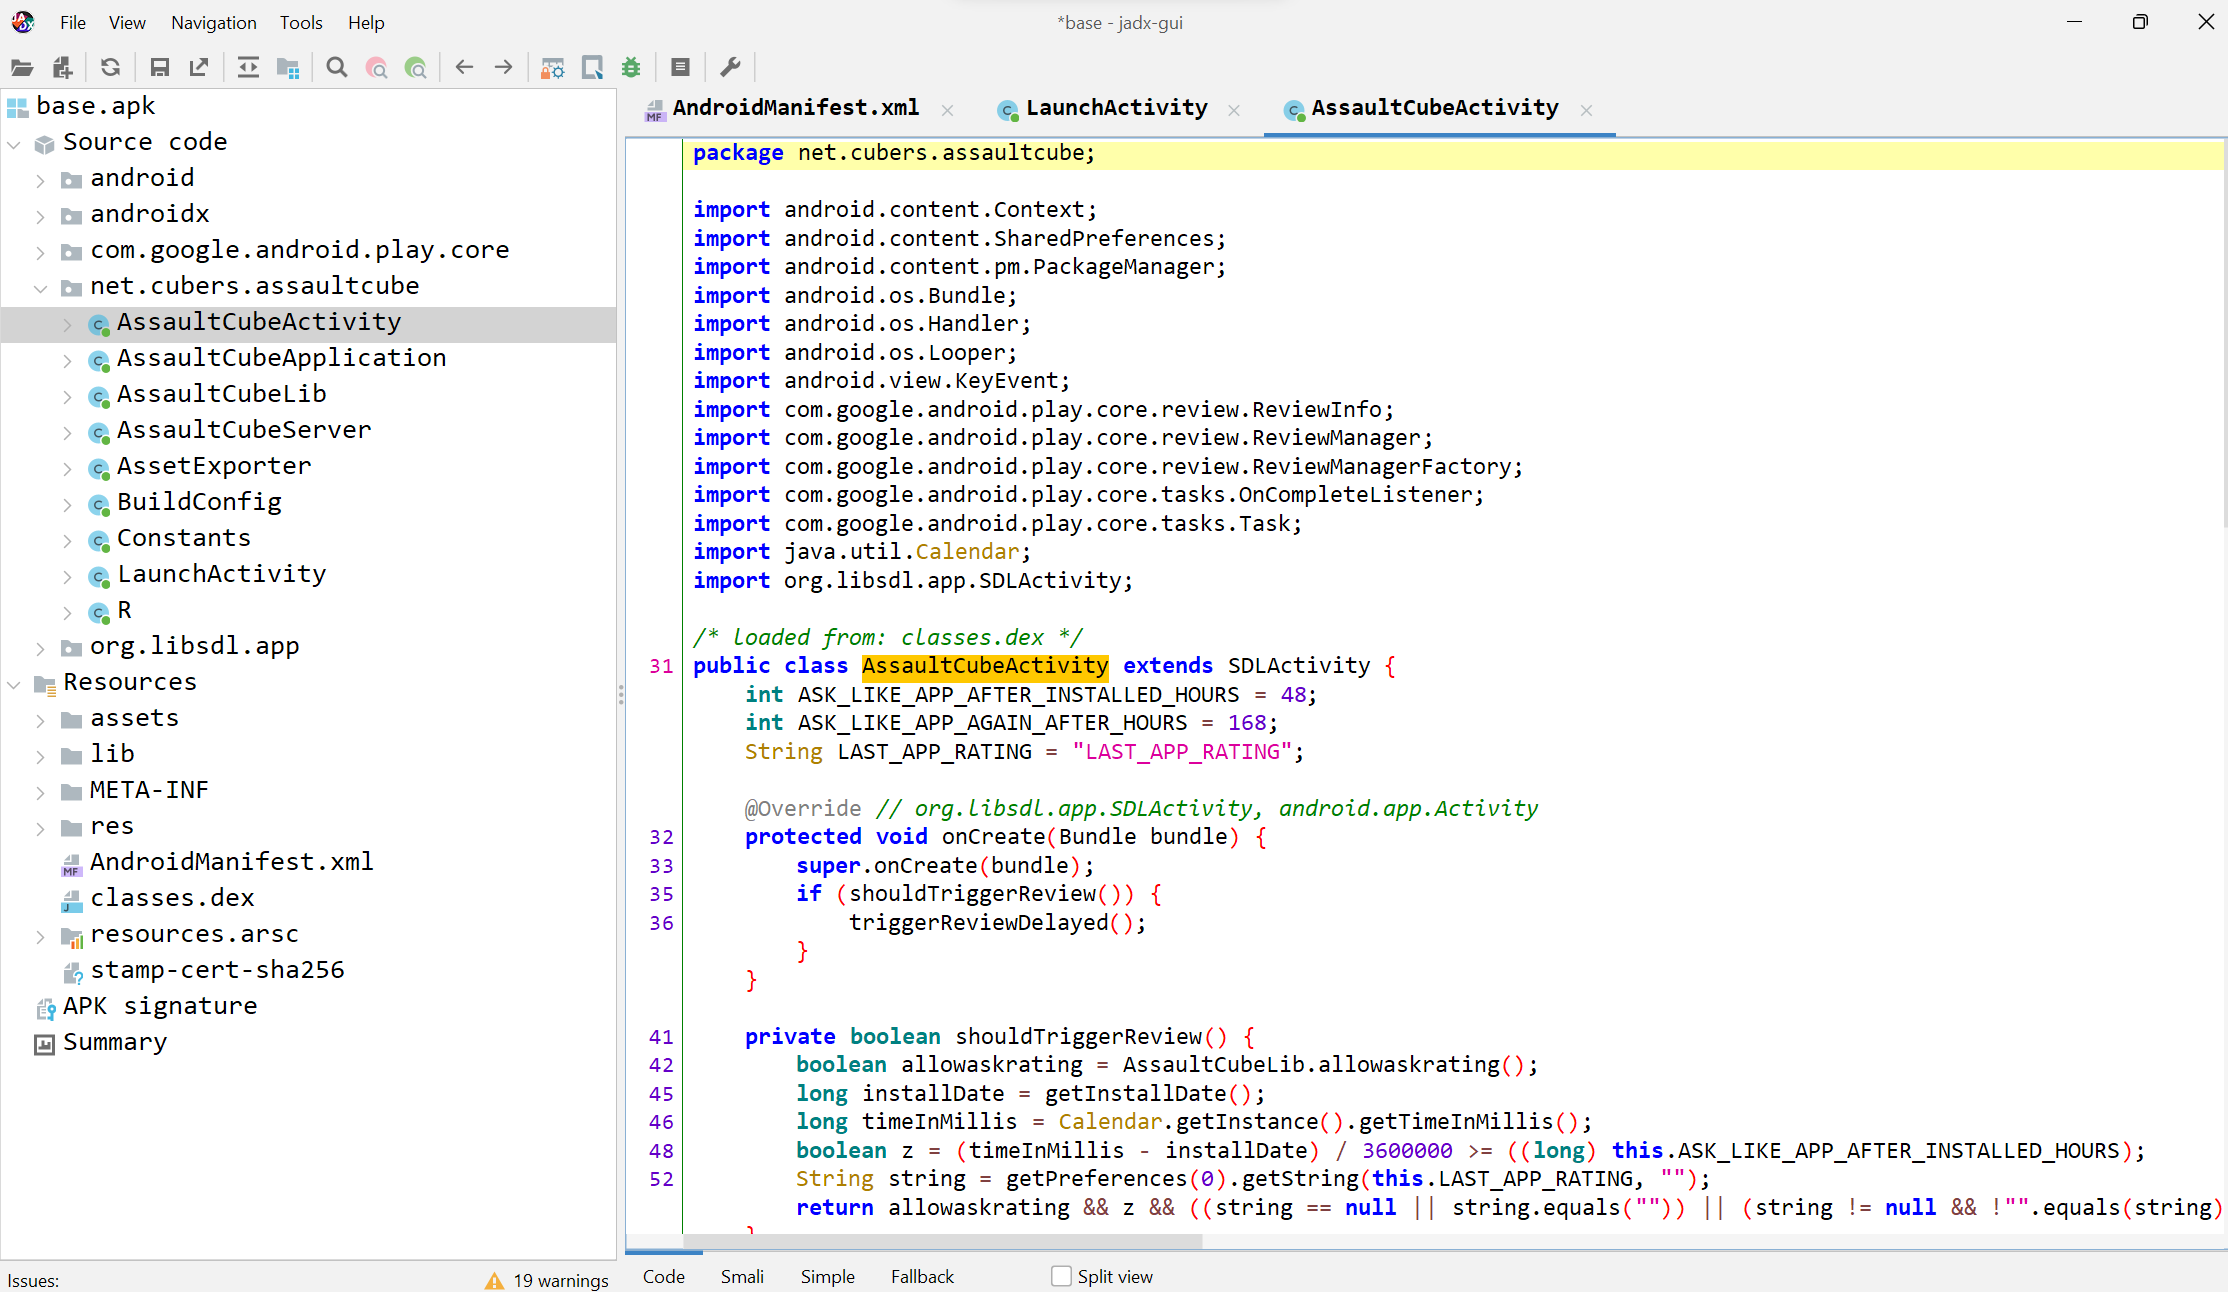The image size is (2228, 1292).
Task: Expand com.google.android.play.core package
Action: pos(40,252)
